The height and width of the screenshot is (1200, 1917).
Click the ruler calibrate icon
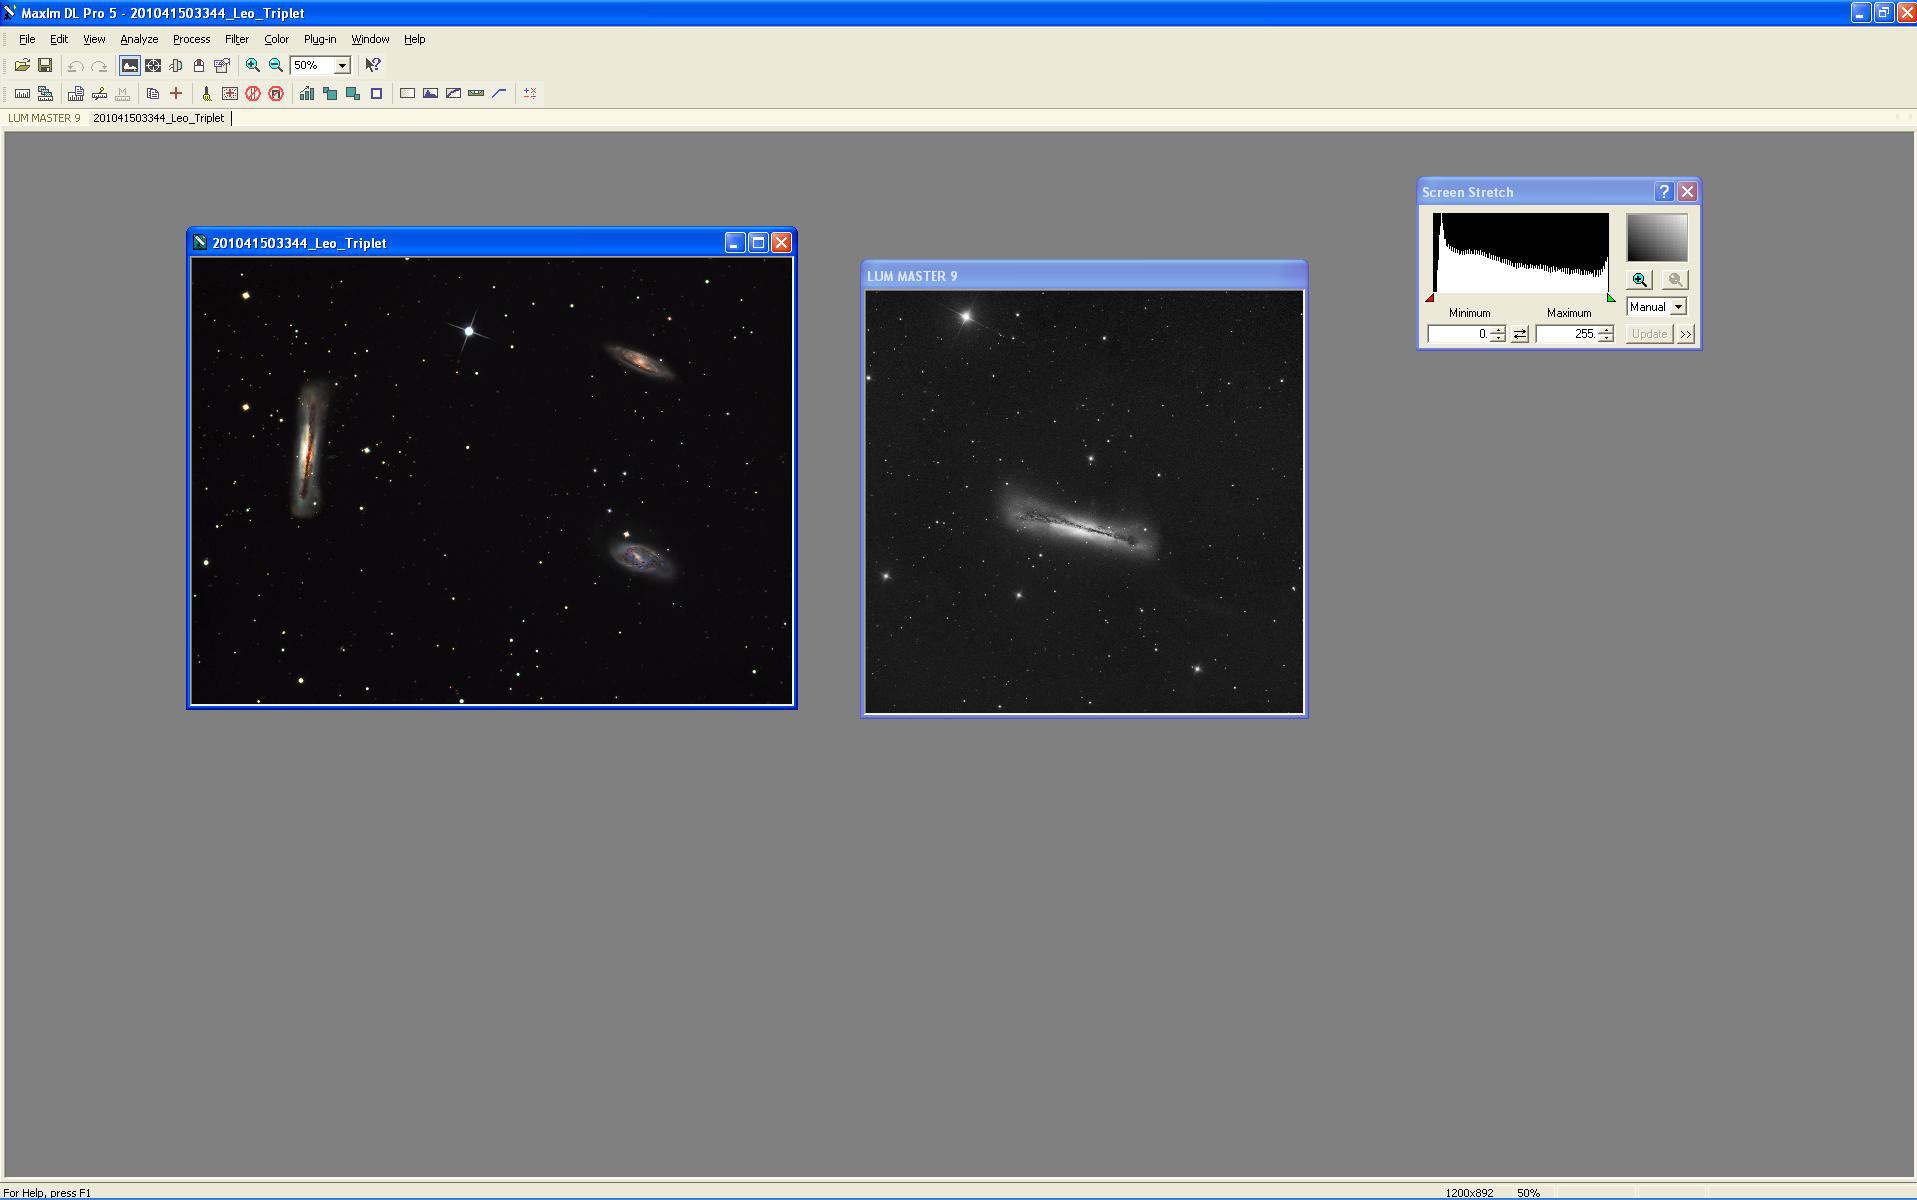click(22, 93)
